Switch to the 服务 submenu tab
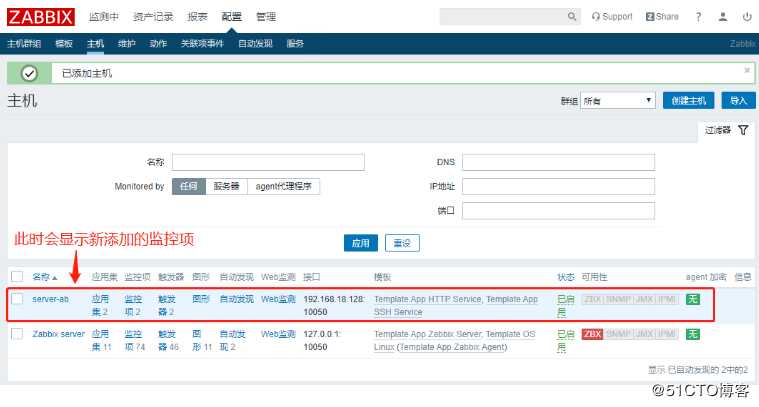759x407 pixels. (295, 44)
